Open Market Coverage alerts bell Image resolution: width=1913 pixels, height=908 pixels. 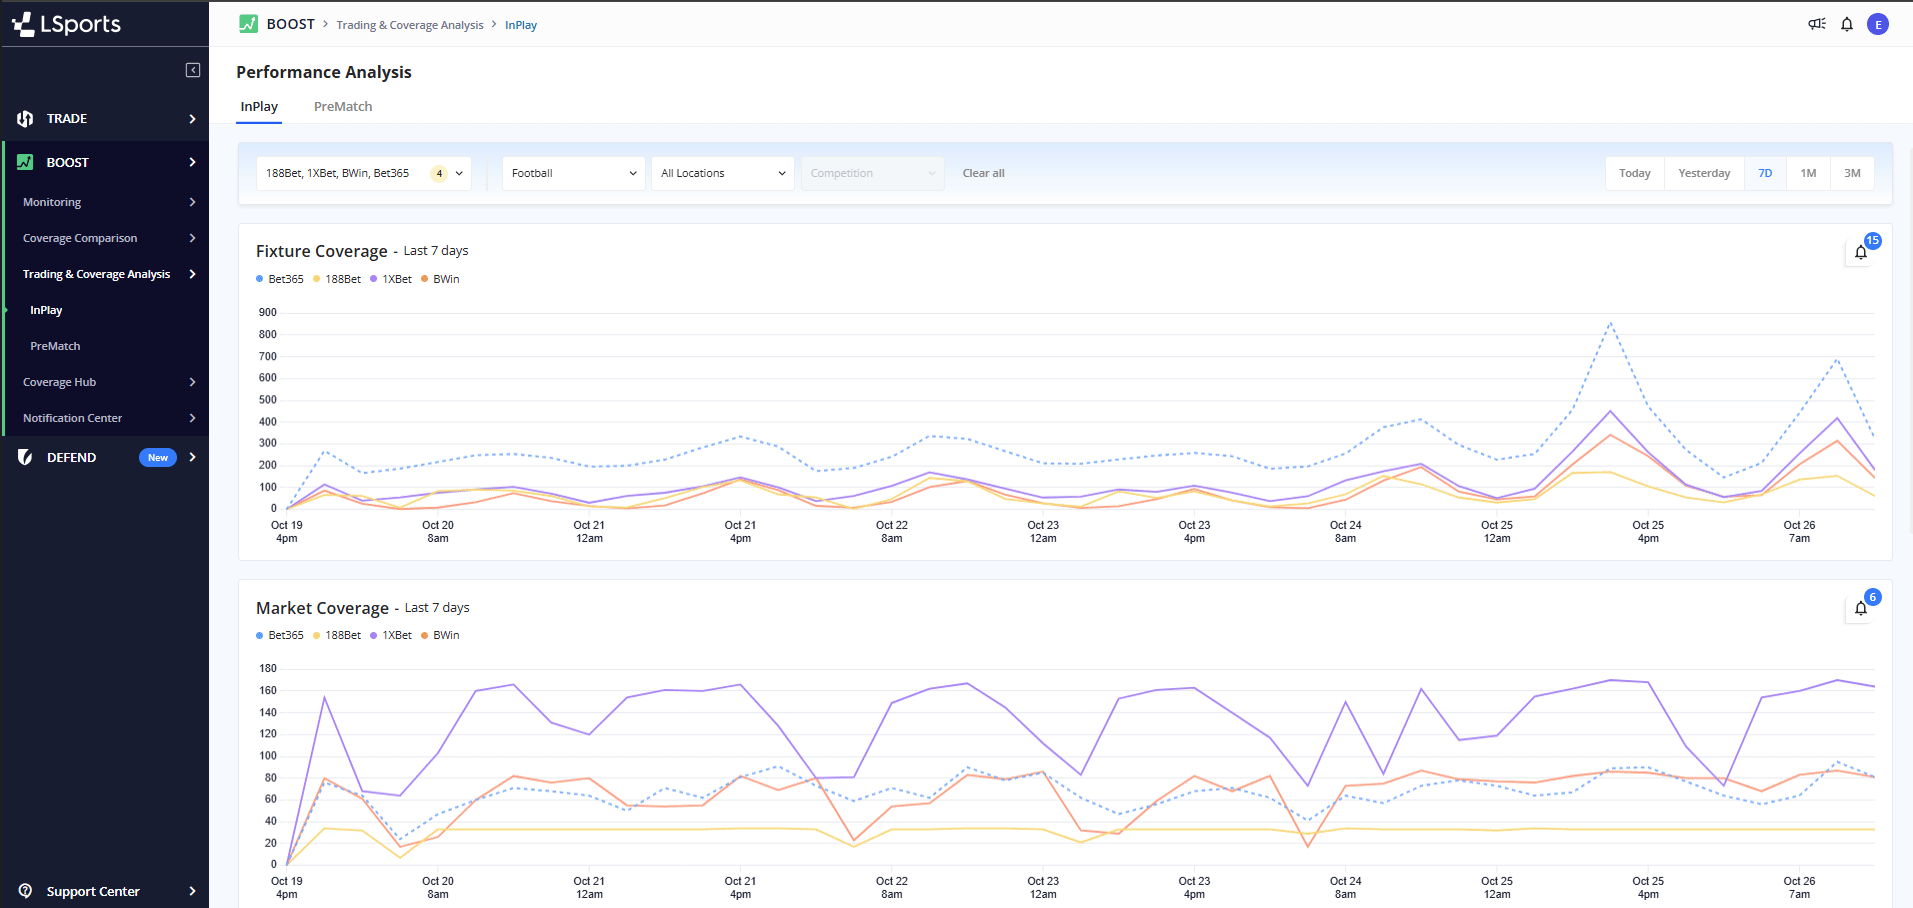(x=1861, y=608)
